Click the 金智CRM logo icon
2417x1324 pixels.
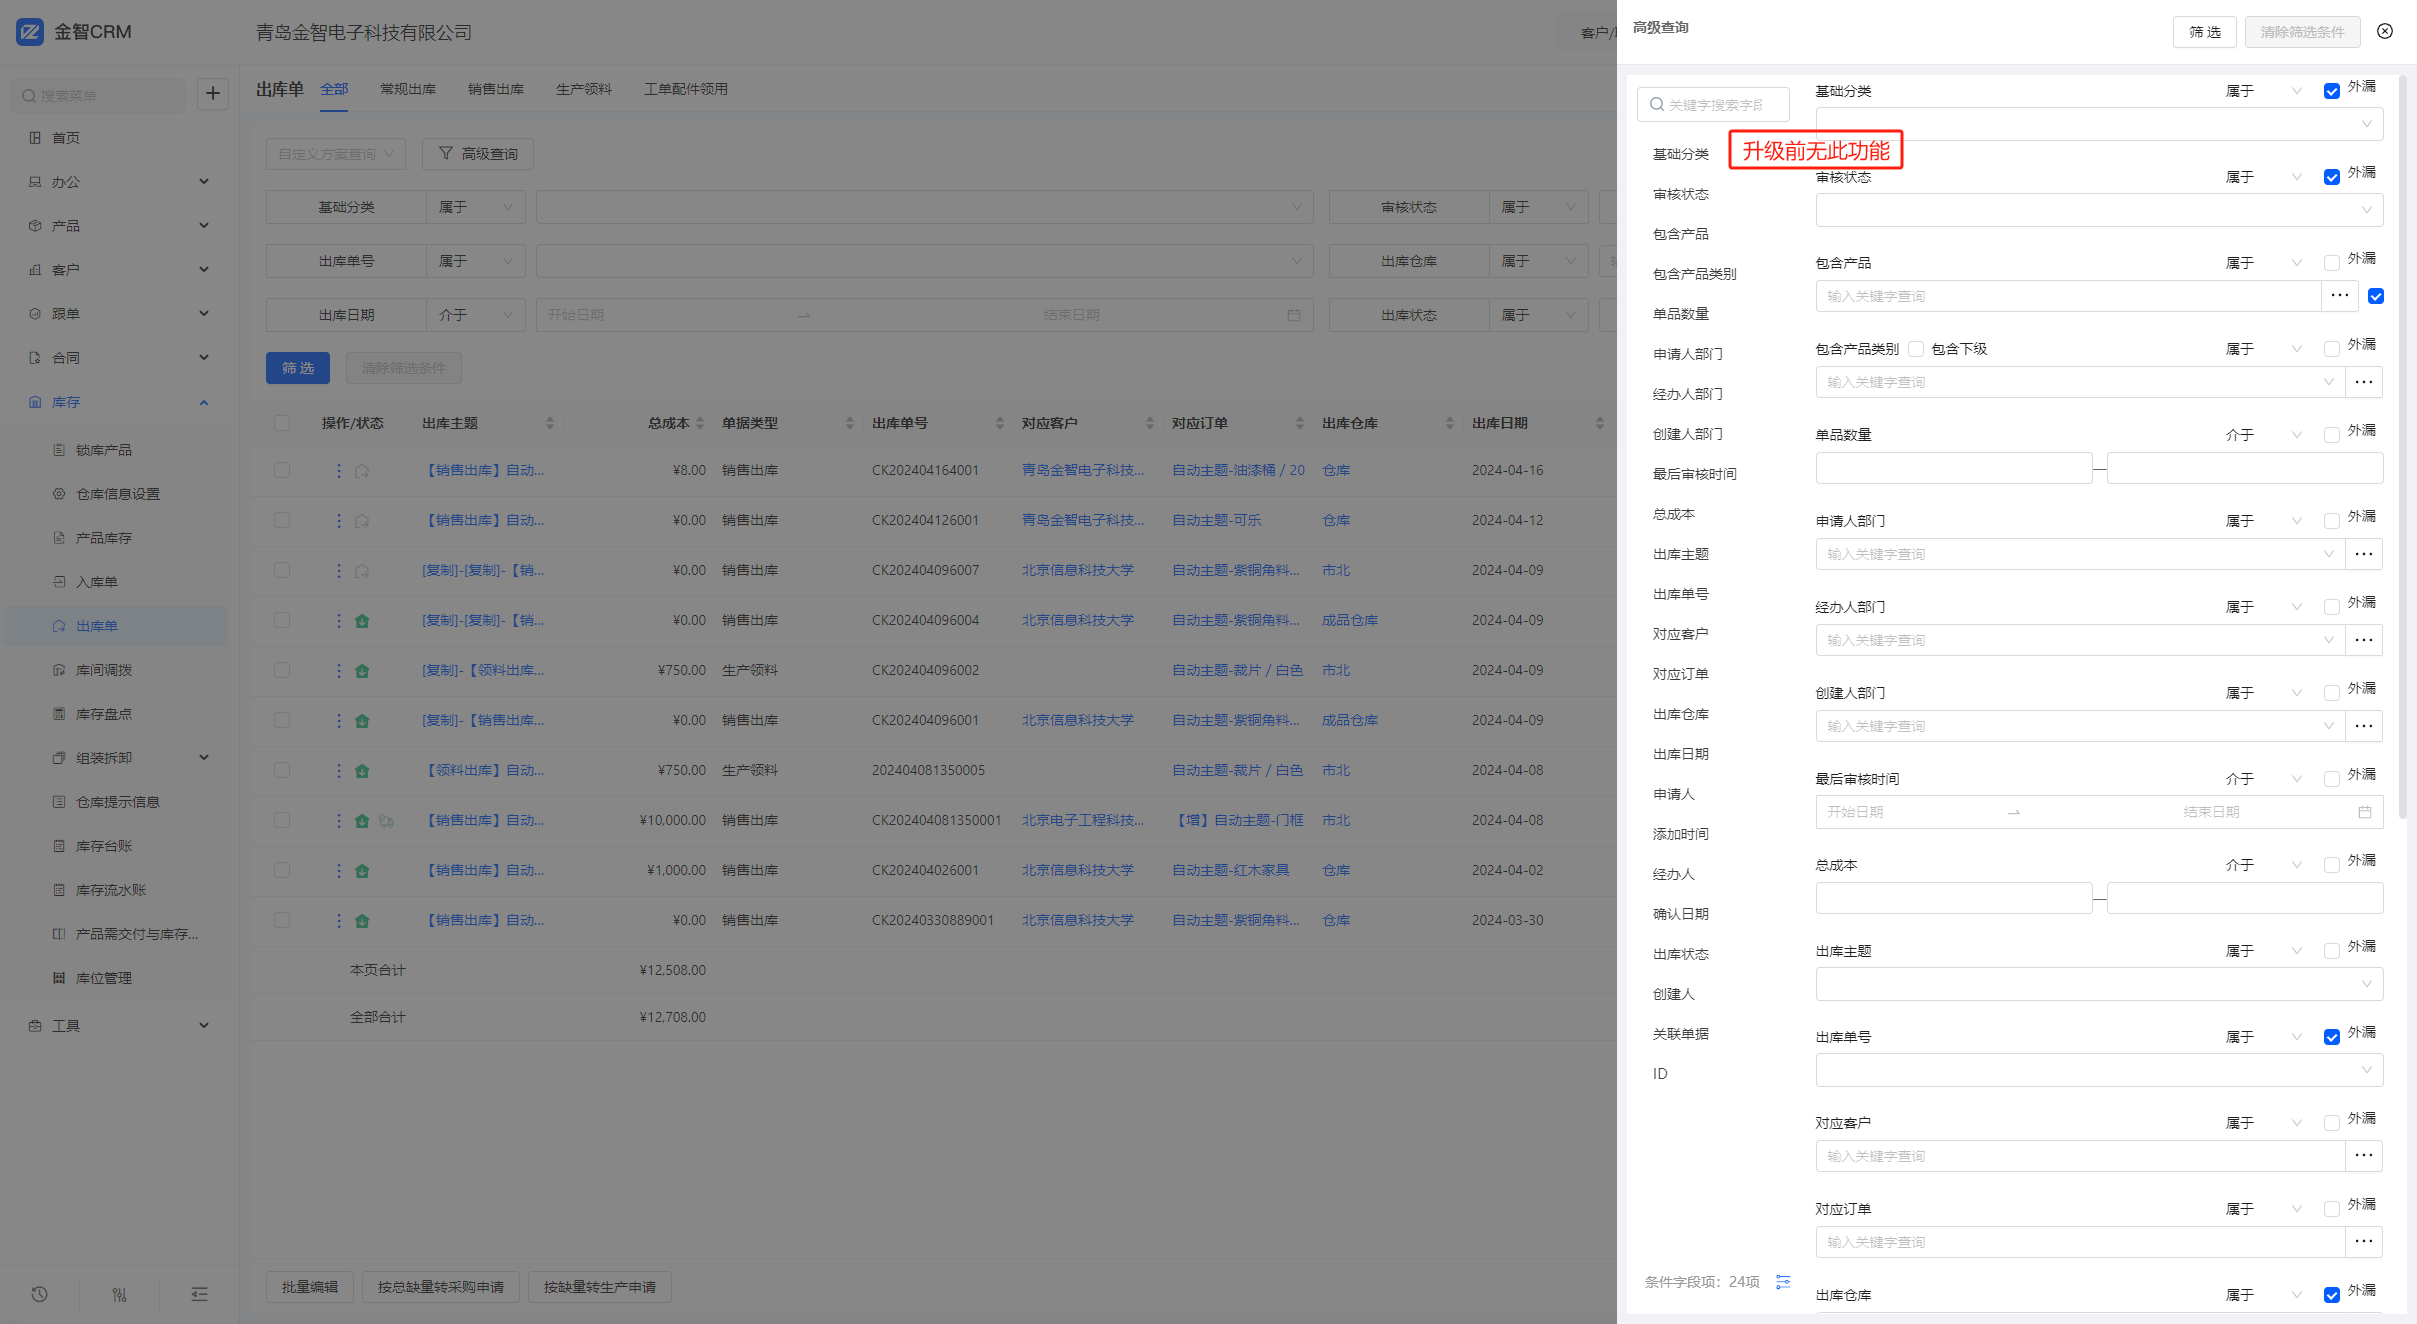point(30,32)
